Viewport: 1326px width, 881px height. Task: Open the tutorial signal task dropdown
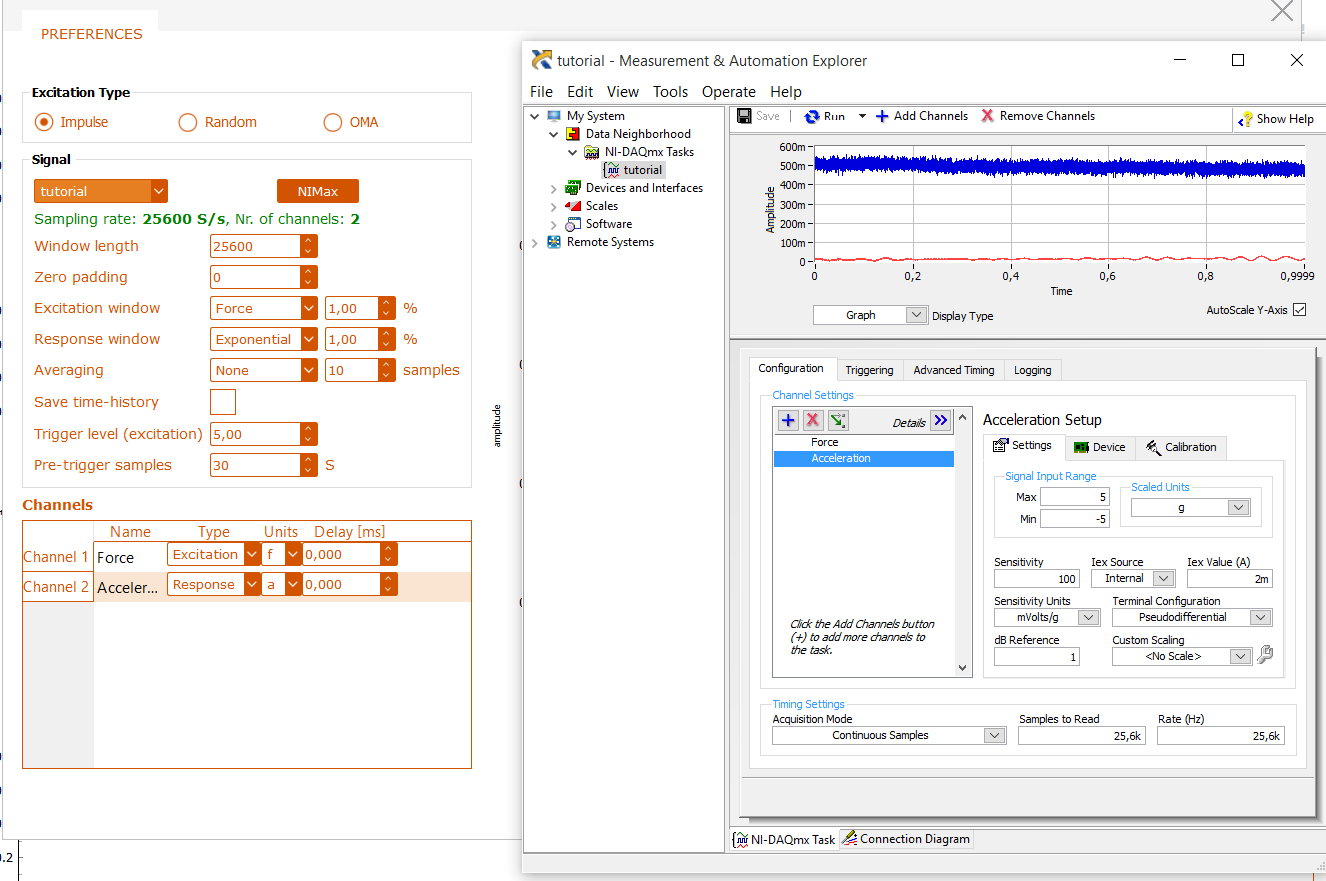(158, 191)
